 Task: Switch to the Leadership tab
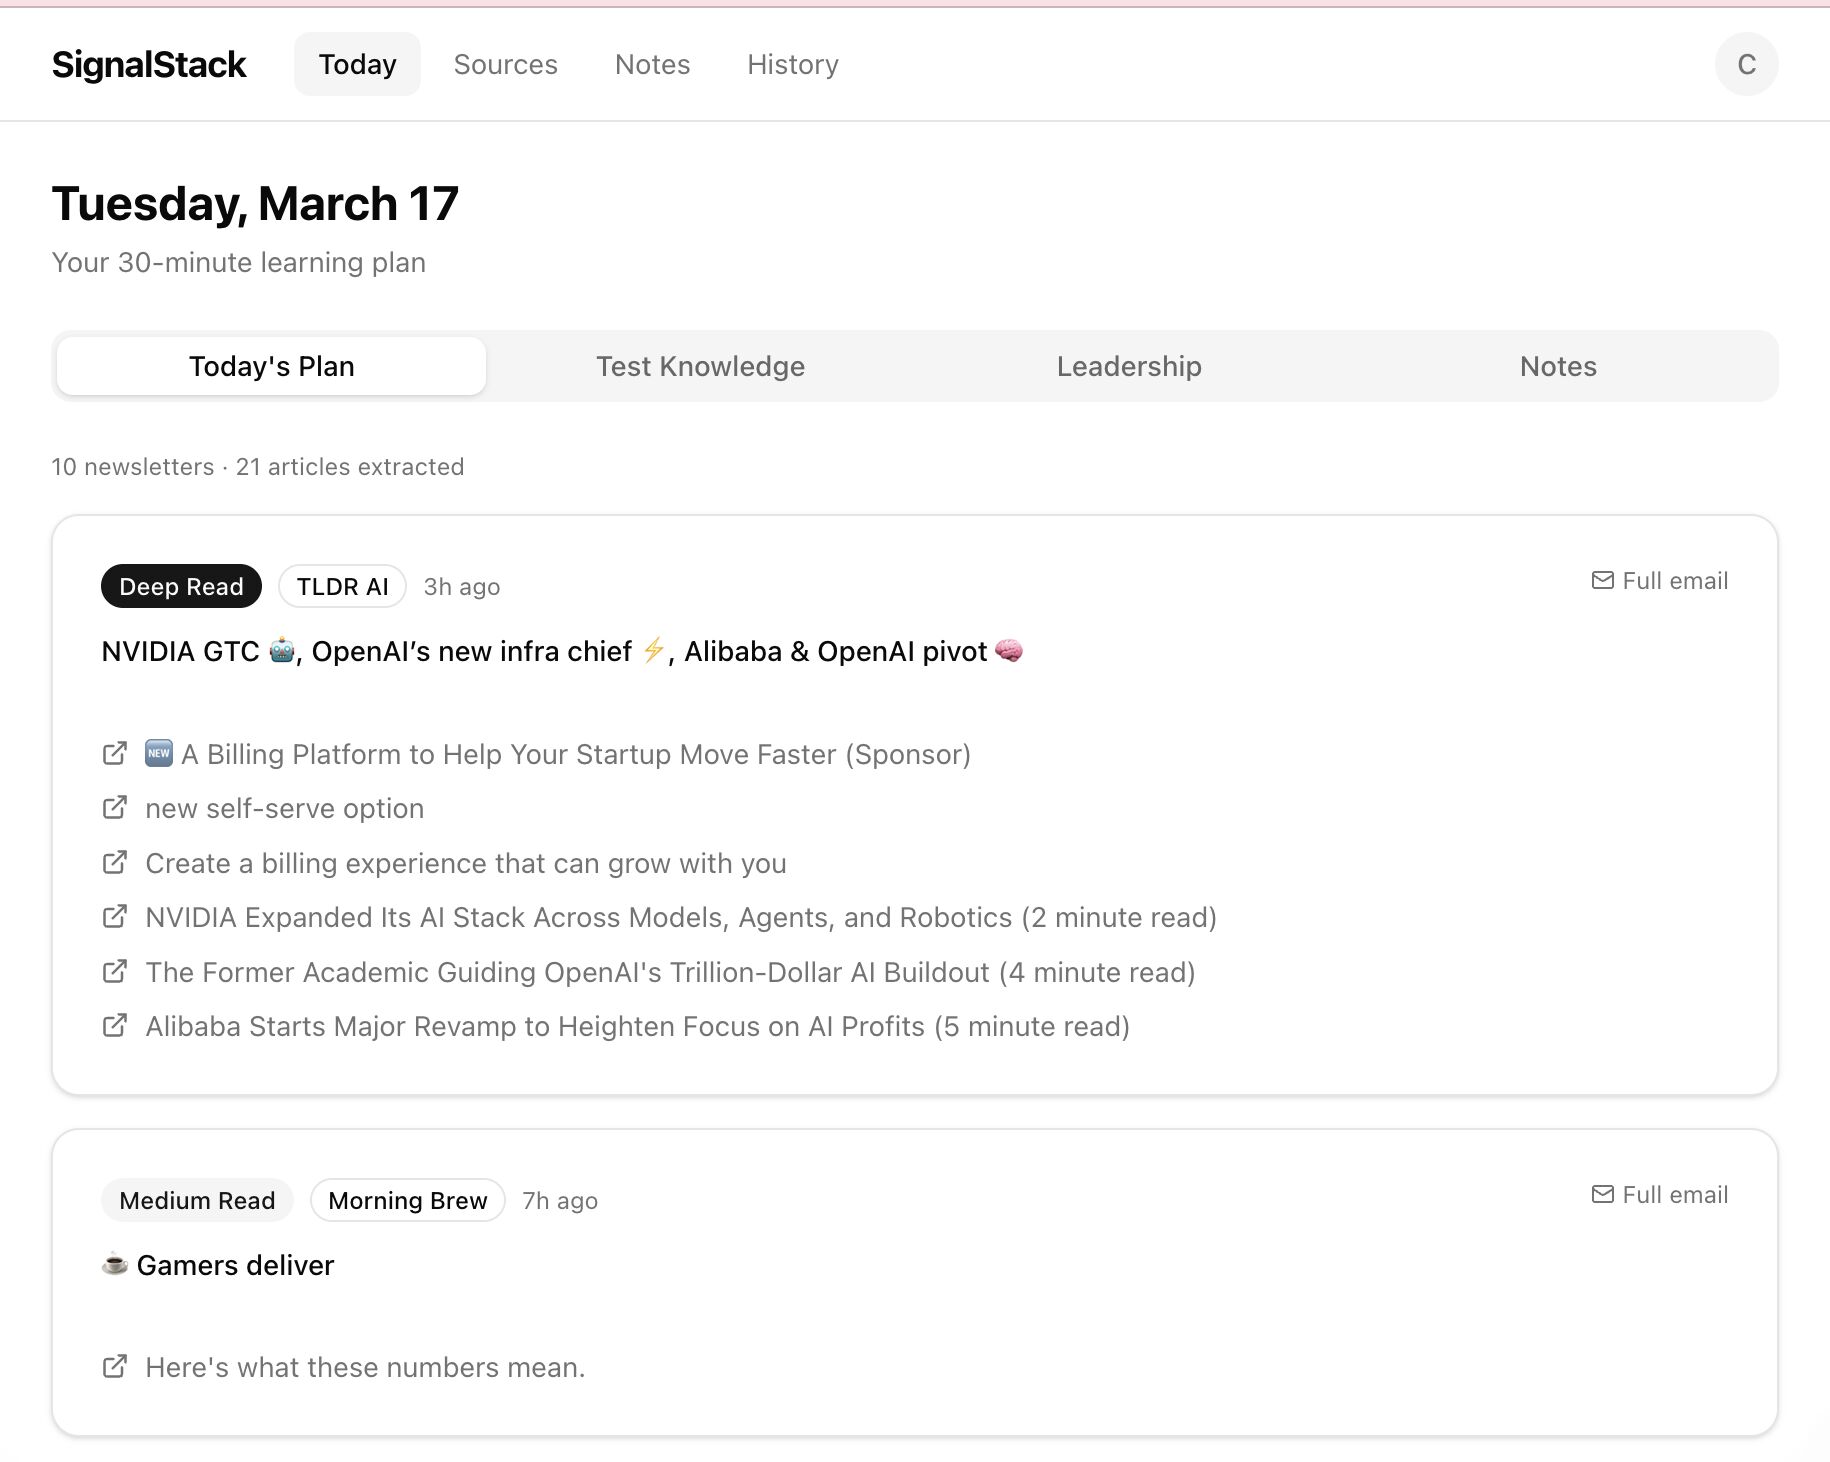1129,366
